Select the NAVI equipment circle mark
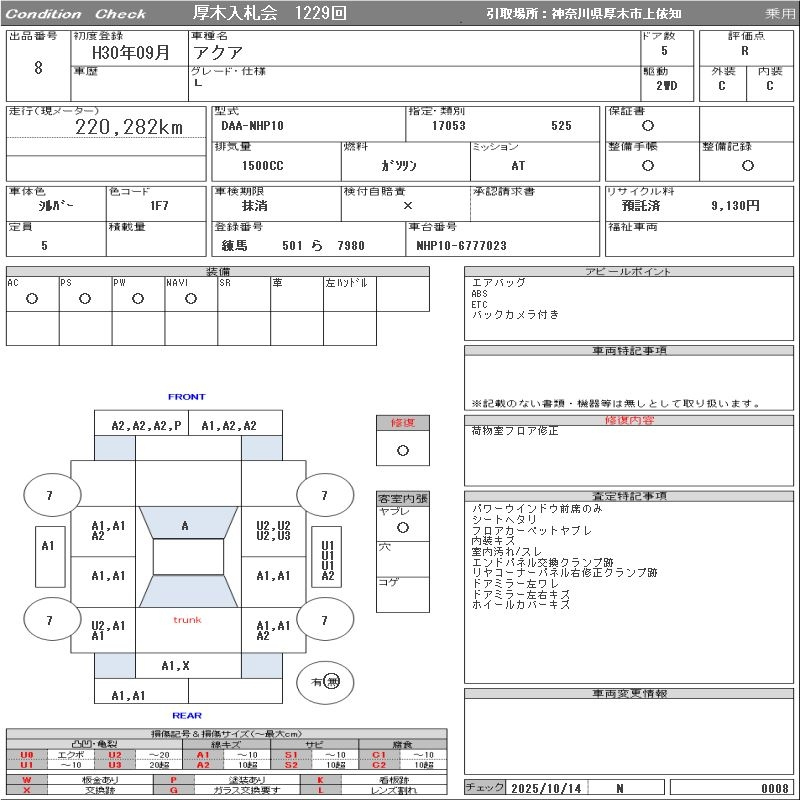800x800 pixels. click(191, 299)
